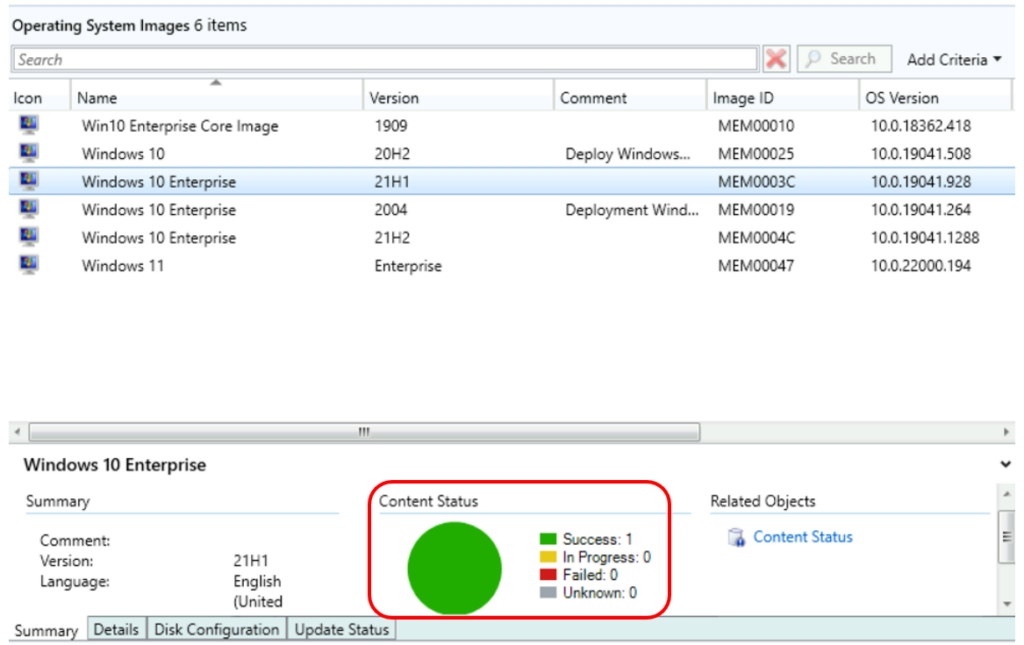Sort by the Version column header
This screenshot has height=645, width=1024.
458,98
